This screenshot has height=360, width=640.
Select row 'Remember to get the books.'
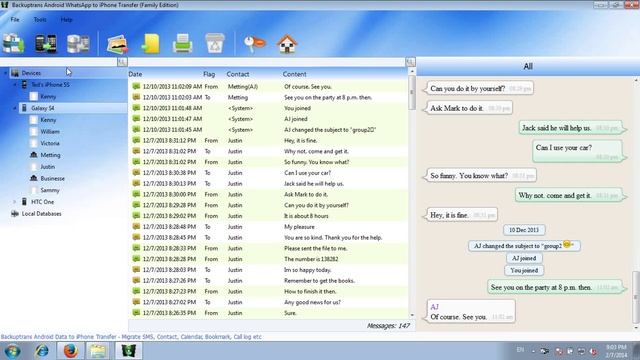pos(268,281)
